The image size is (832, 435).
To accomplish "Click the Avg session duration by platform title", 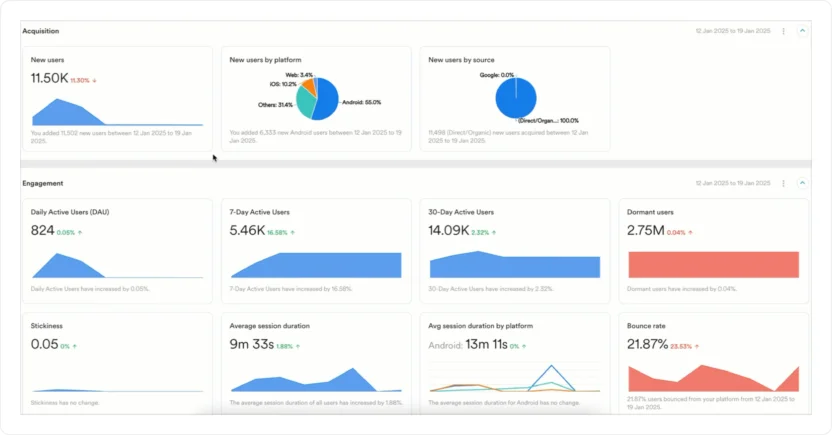I will pyautogui.click(x=481, y=326).
